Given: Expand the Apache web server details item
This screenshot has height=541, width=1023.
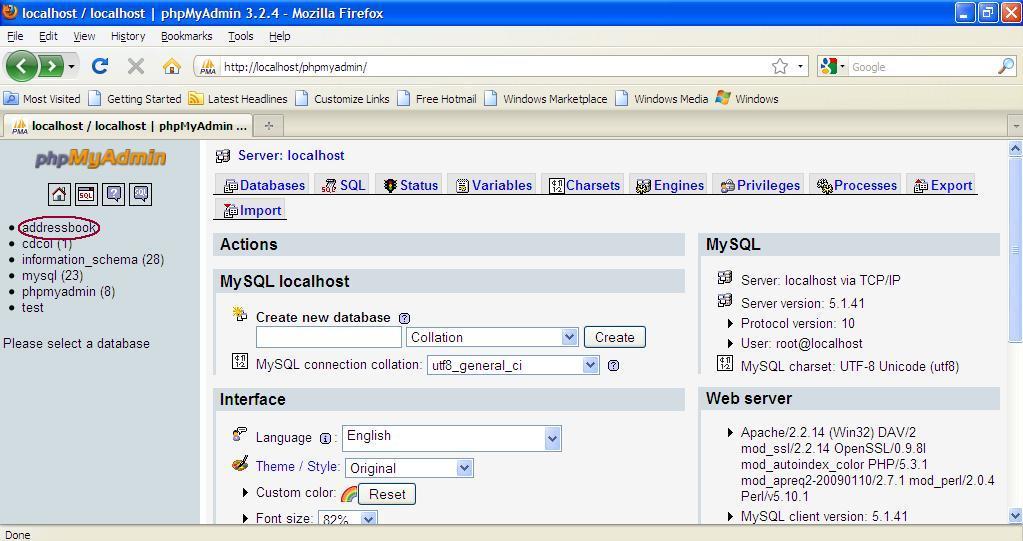Looking at the screenshot, I should point(730,433).
